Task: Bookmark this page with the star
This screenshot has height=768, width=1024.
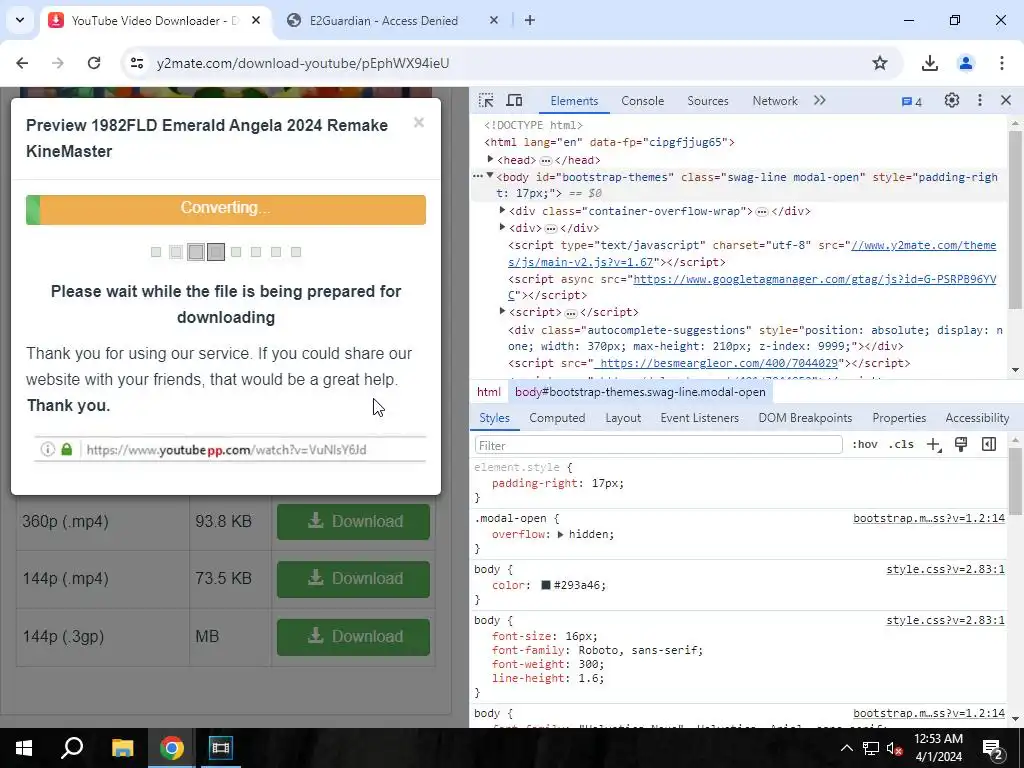Action: [880, 63]
